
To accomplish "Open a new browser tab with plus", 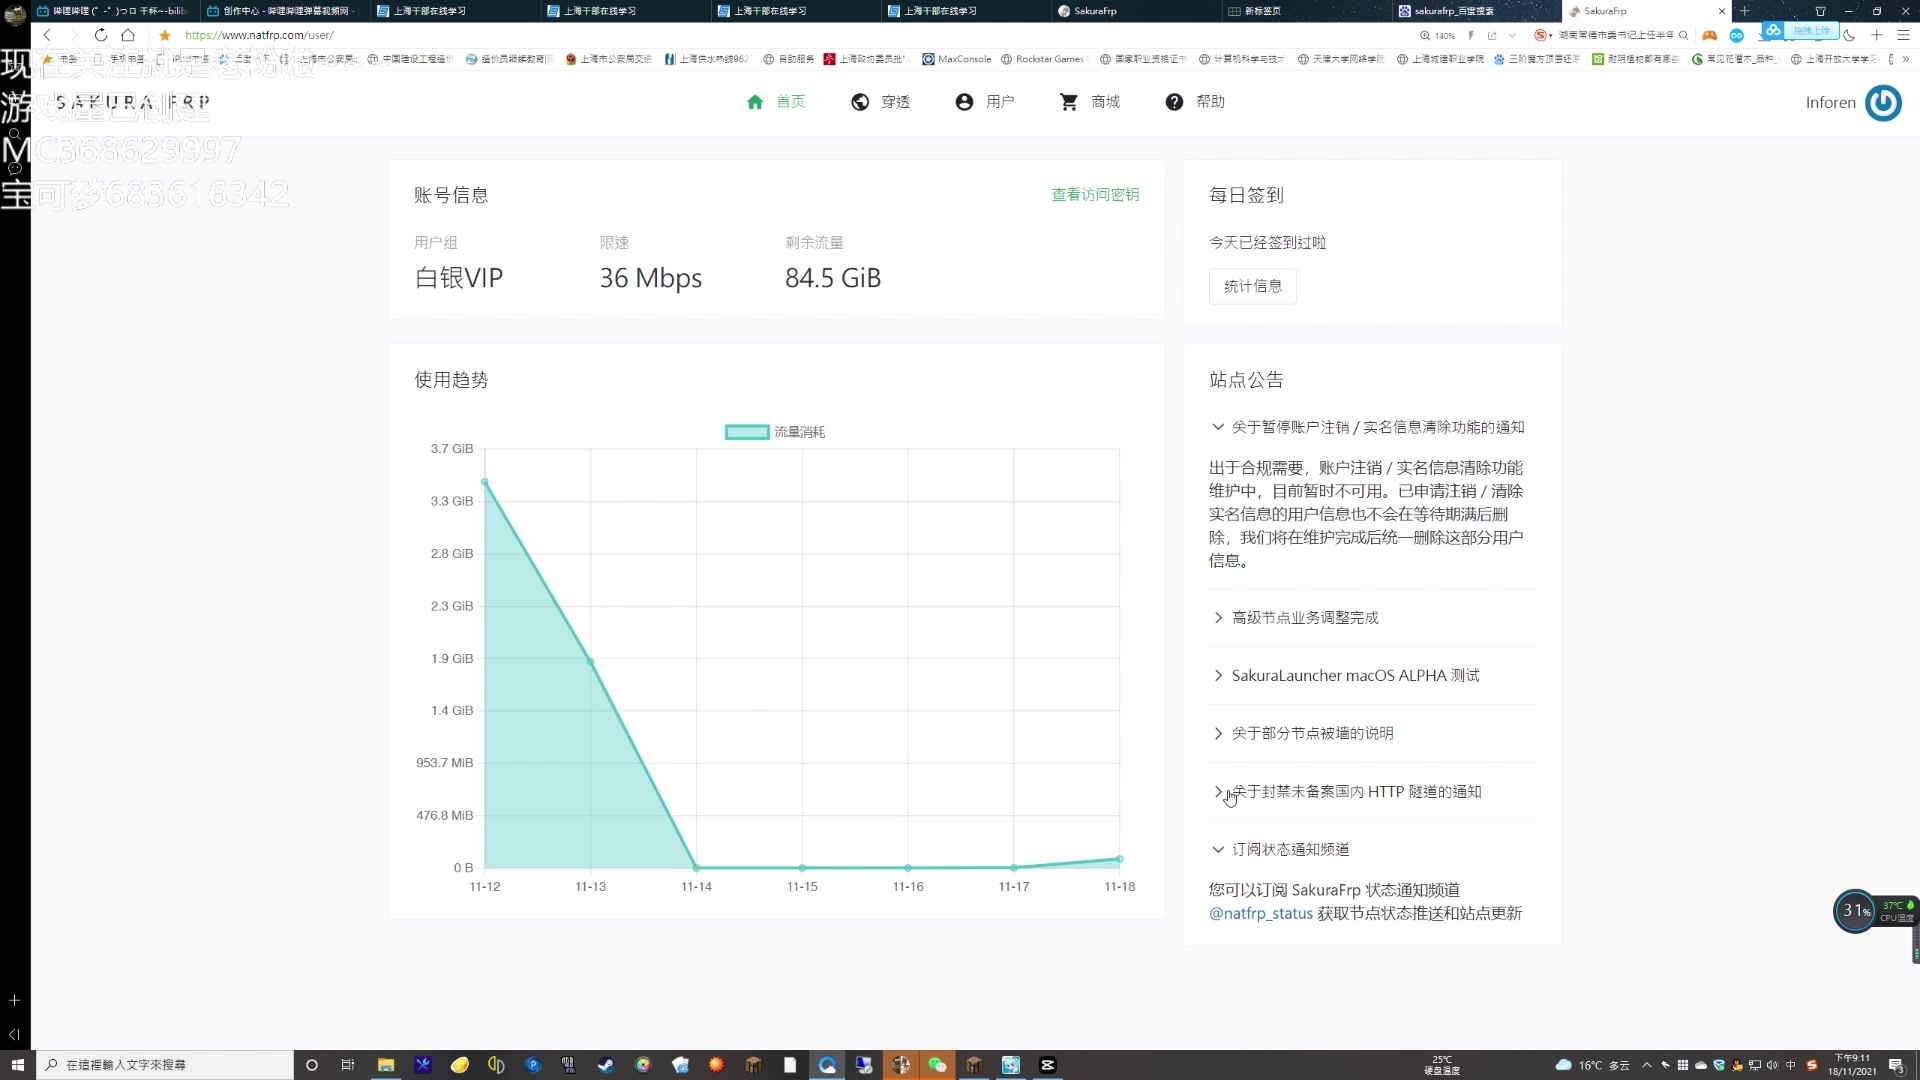I will point(1745,11).
